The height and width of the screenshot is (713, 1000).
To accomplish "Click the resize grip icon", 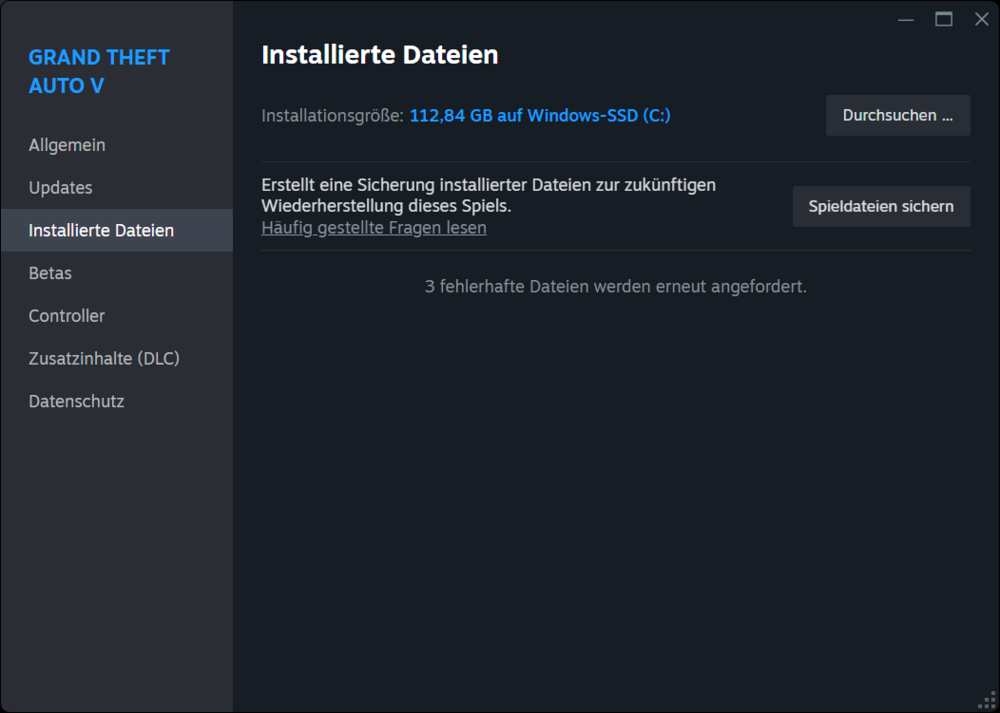I will [x=988, y=701].
